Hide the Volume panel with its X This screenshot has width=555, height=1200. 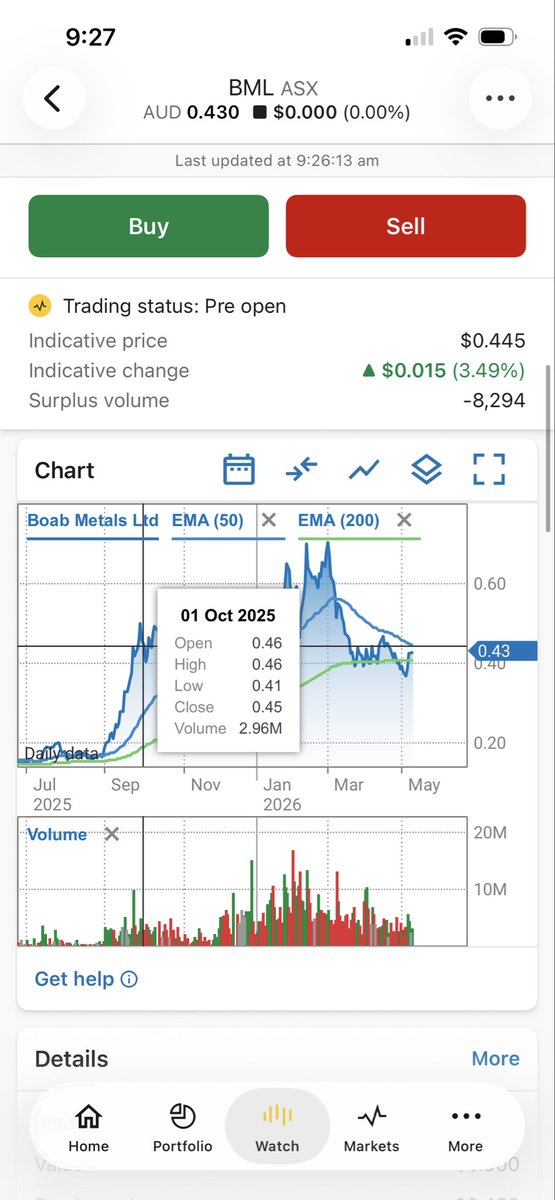(112, 834)
